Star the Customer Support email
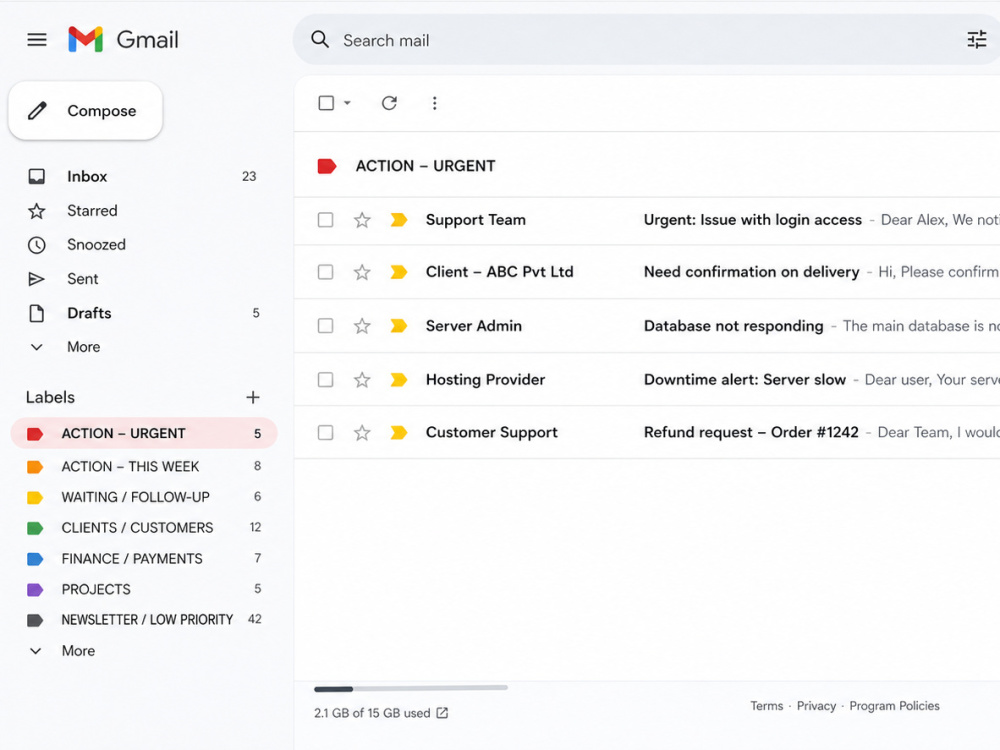Screen dimensions: 1000x750 [362, 432]
